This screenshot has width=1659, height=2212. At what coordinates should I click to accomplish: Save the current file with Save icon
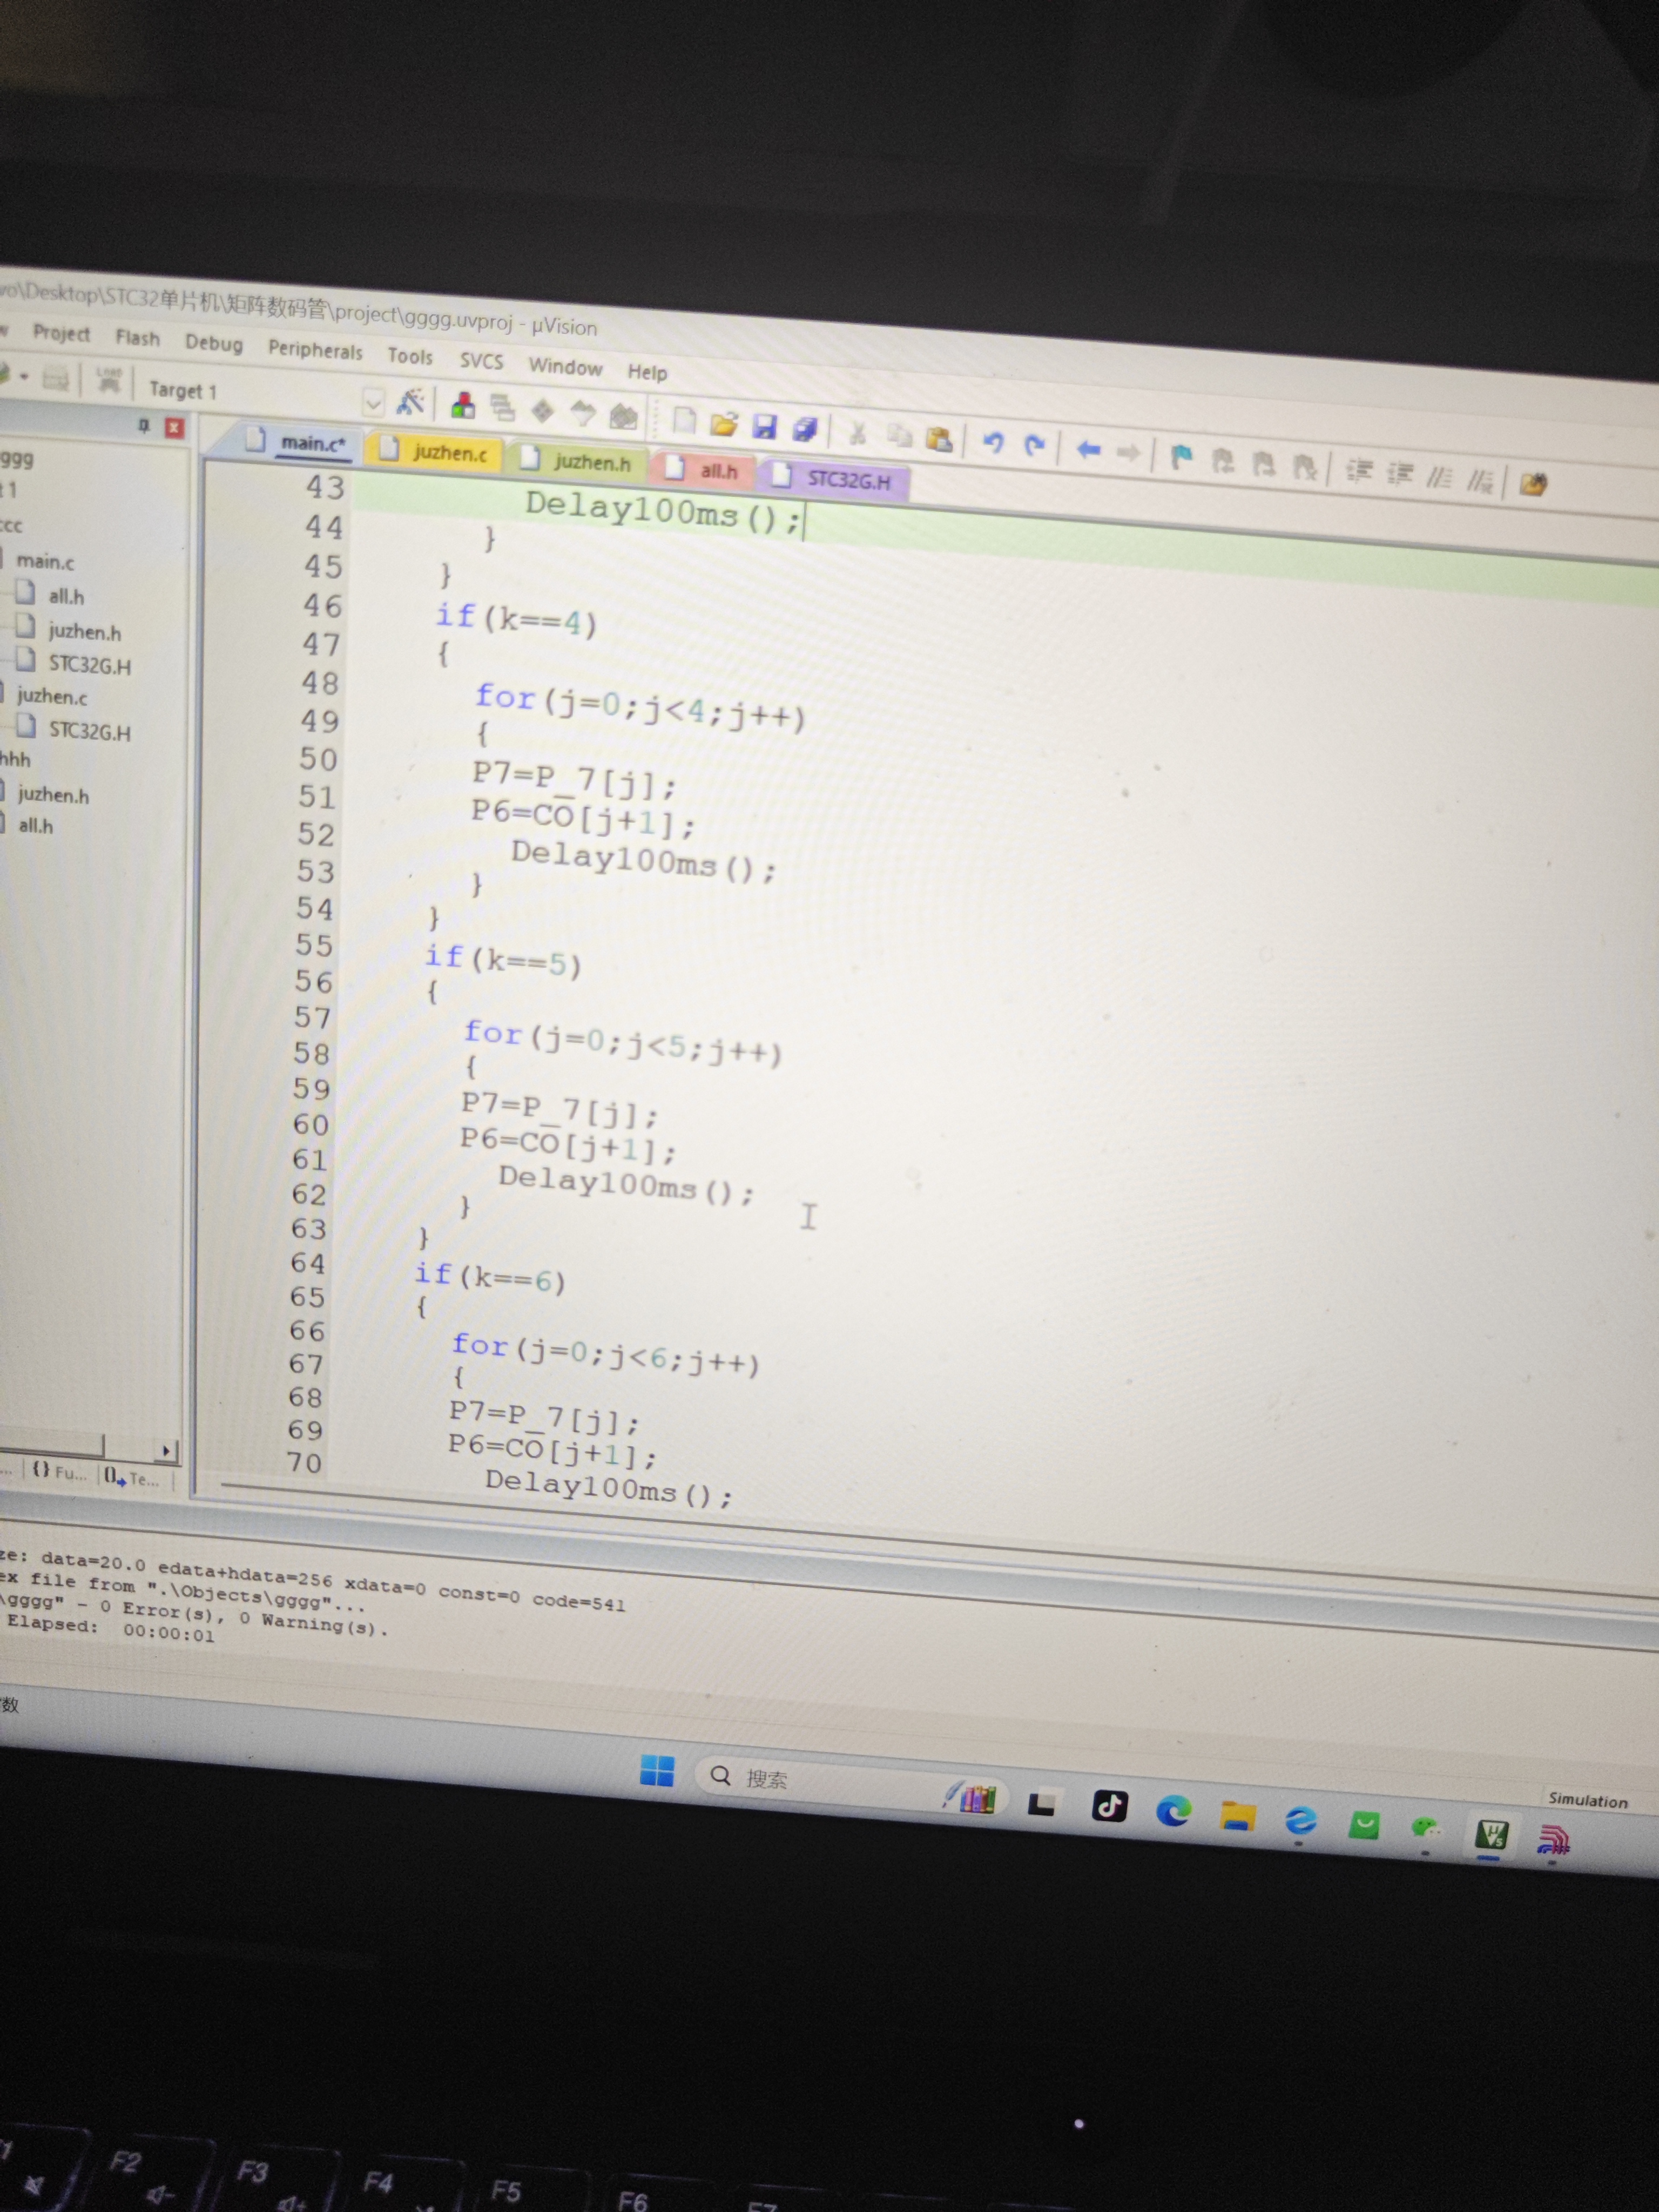(765, 427)
